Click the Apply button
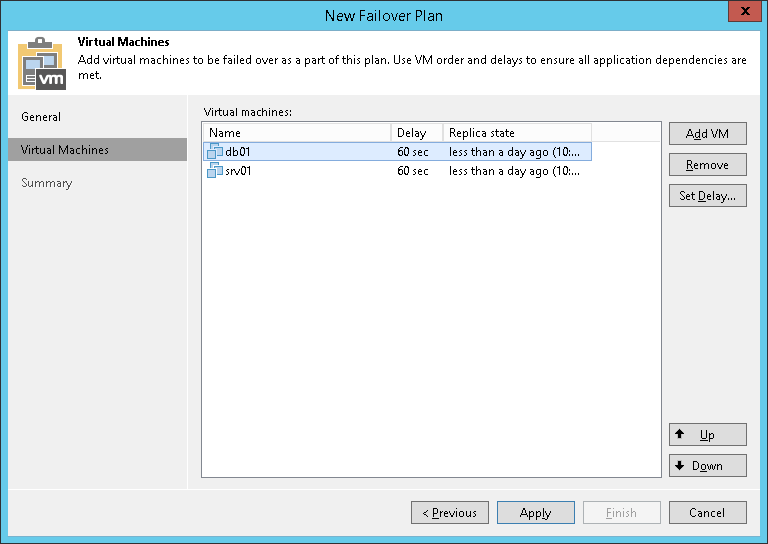Image resolution: width=768 pixels, height=544 pixels. [536, 513]
